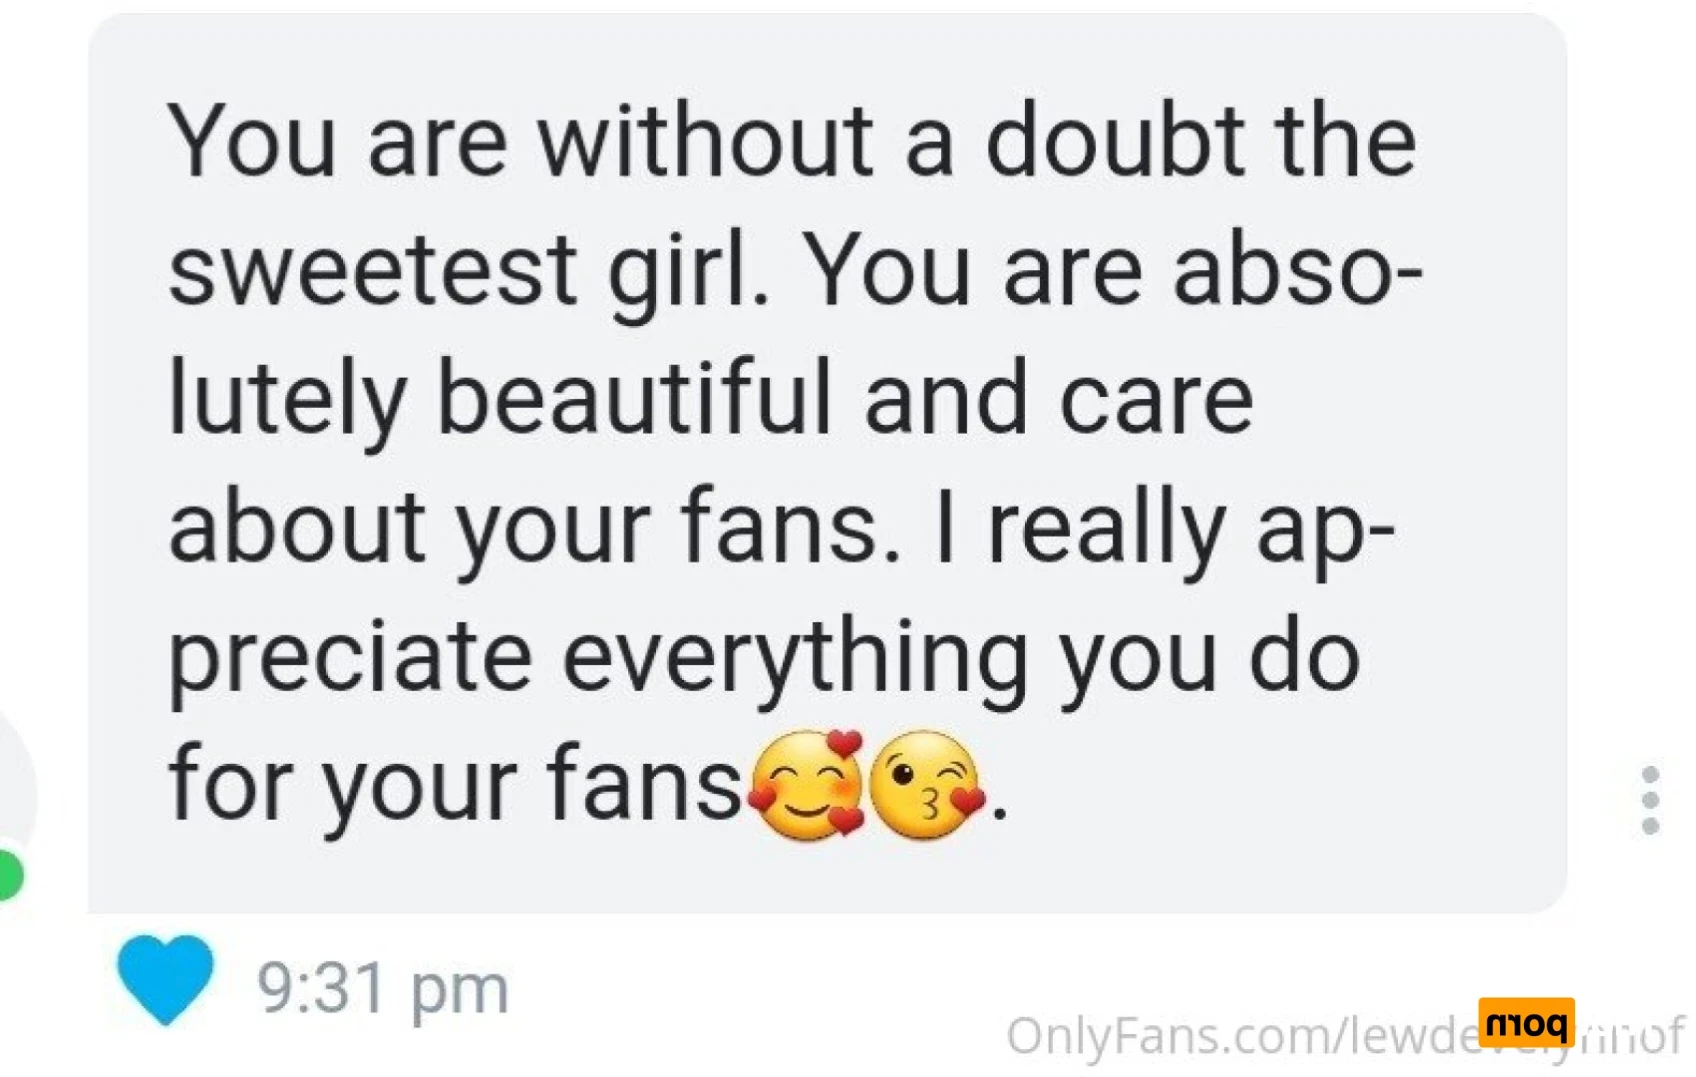1696x1077 pixels.
Task: Select the gray message bubble background
Action: tap(827, 462)
